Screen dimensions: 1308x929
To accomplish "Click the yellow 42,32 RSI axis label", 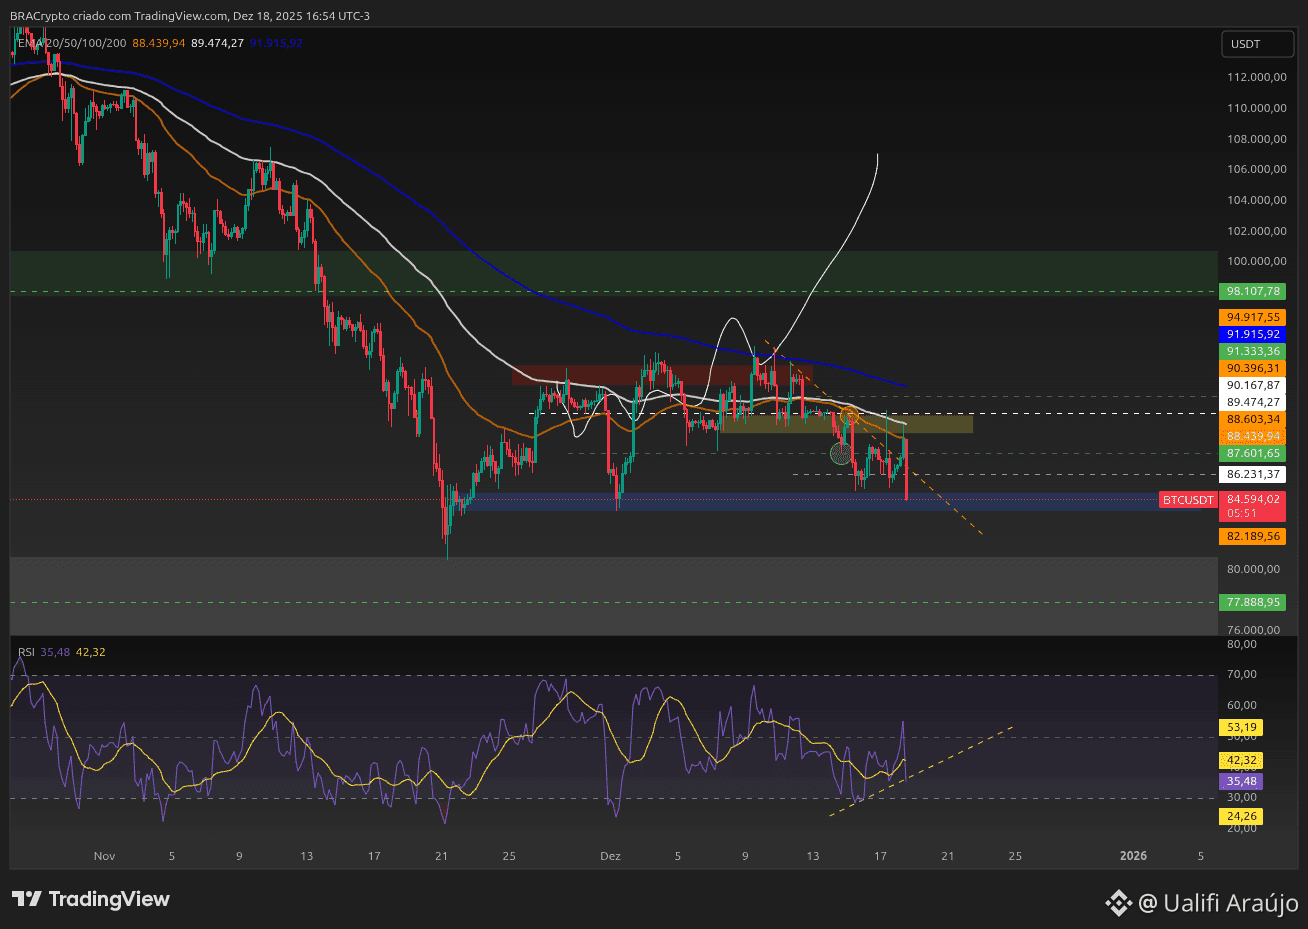I will click(1240, 760).
